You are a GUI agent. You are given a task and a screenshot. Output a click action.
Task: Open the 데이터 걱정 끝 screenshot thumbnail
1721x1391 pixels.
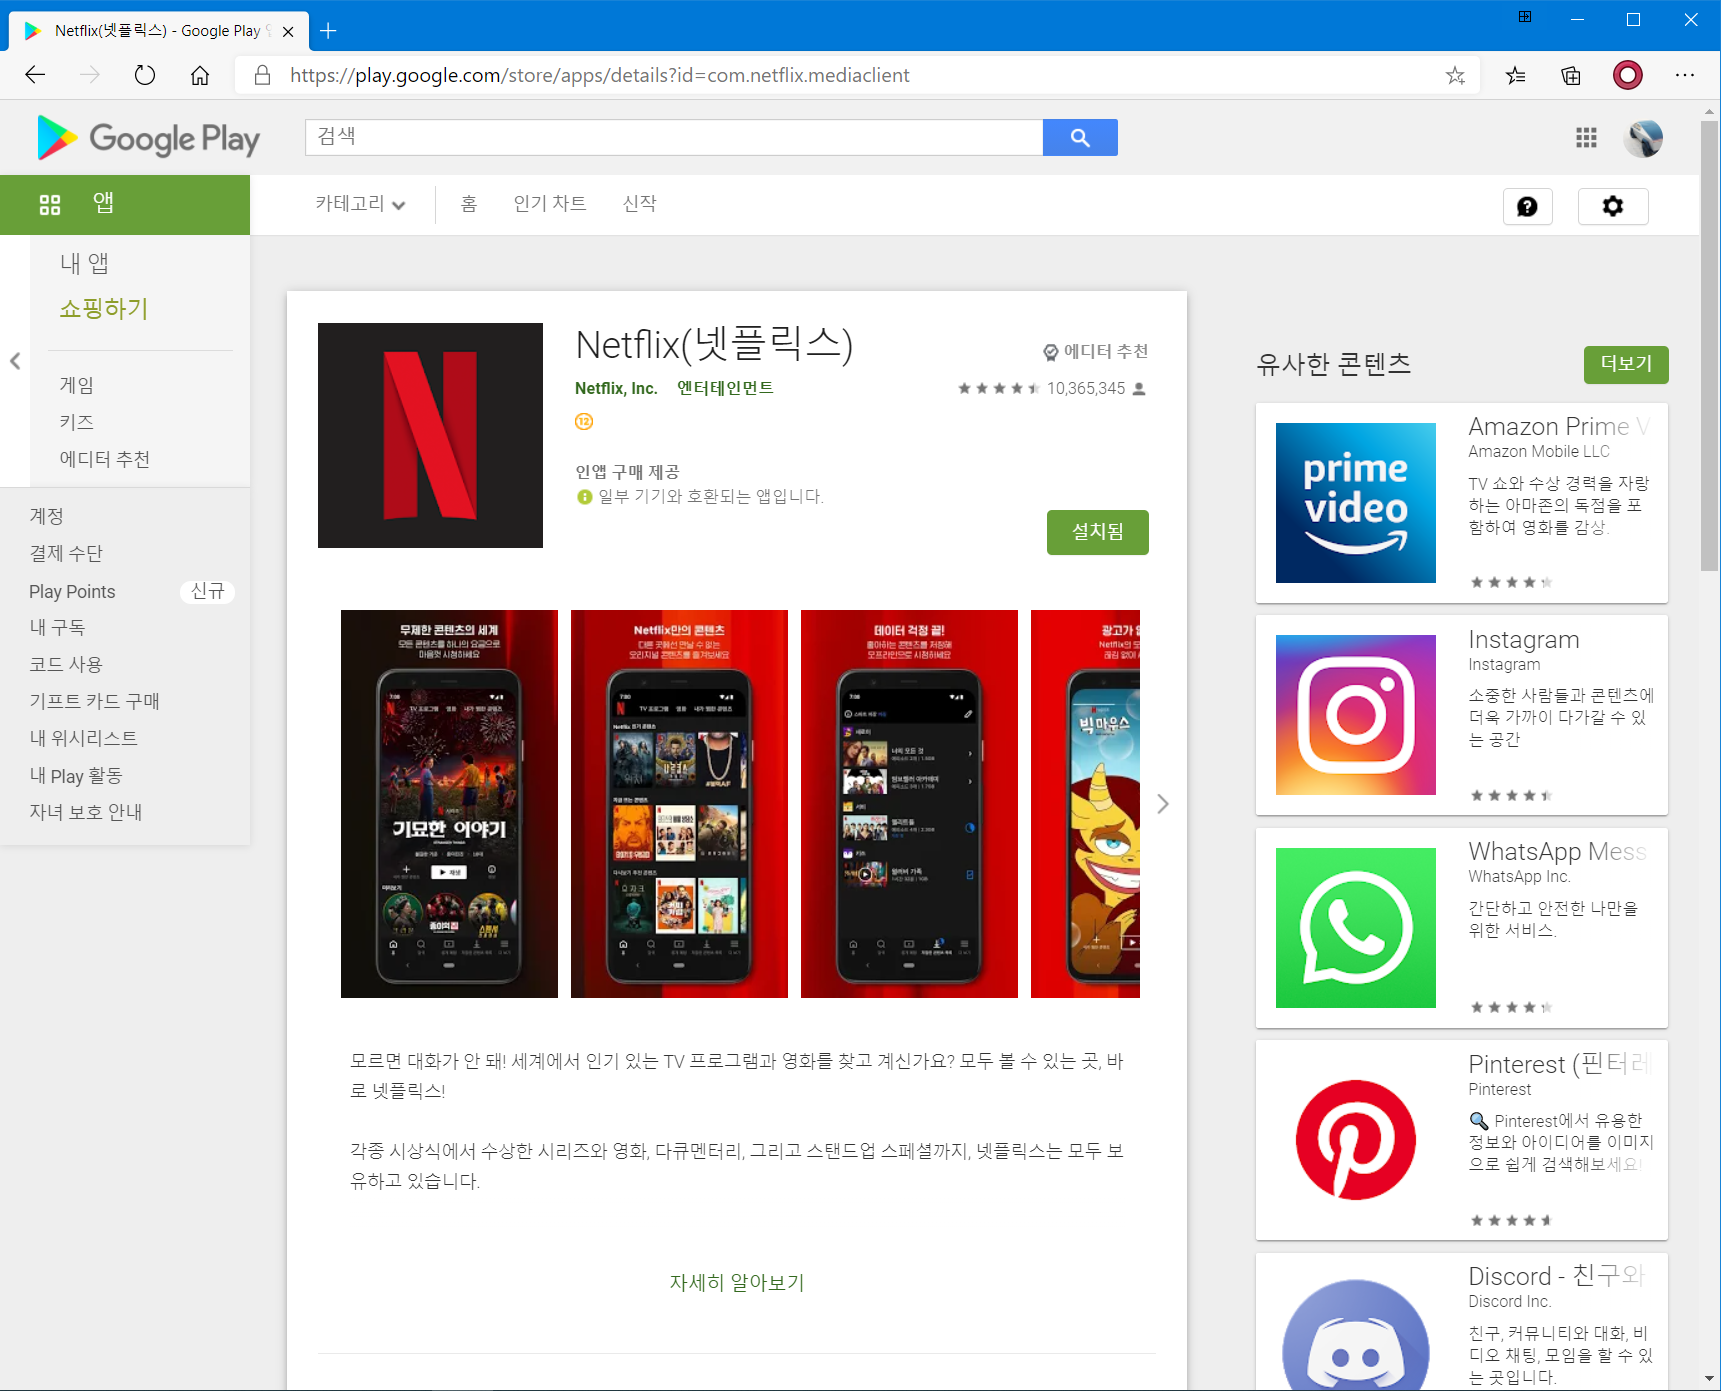[909, 804]
